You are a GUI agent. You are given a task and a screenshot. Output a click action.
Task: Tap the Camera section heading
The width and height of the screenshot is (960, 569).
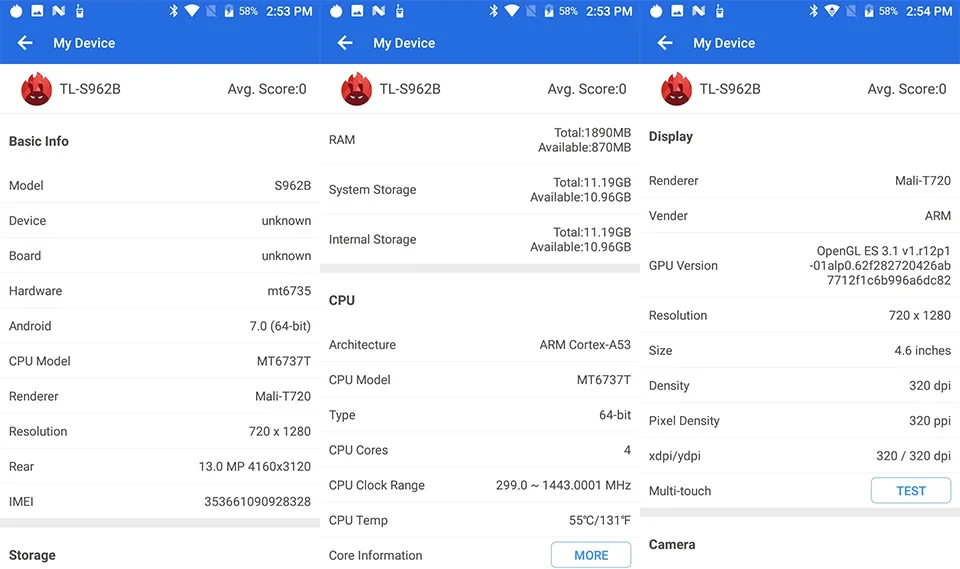[x=672, y=545]
